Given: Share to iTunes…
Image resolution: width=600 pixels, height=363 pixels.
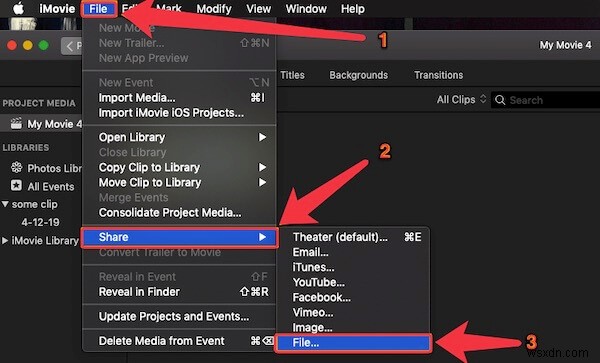Looking at the screenshot, I should coord(353,267).
